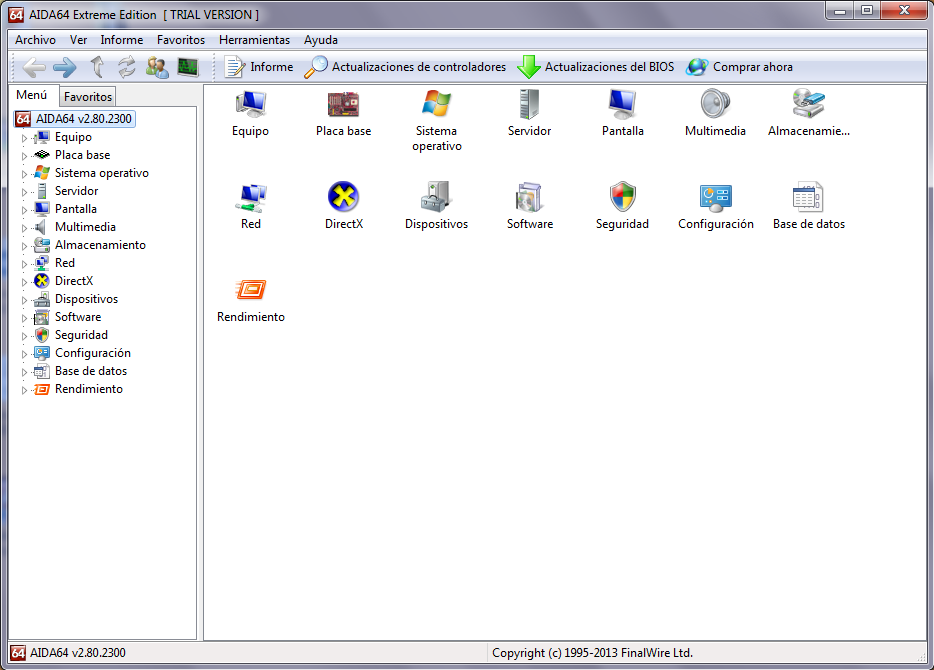Select Software in the tree
This screenshot has height=670, width=934.
point(78,317)
